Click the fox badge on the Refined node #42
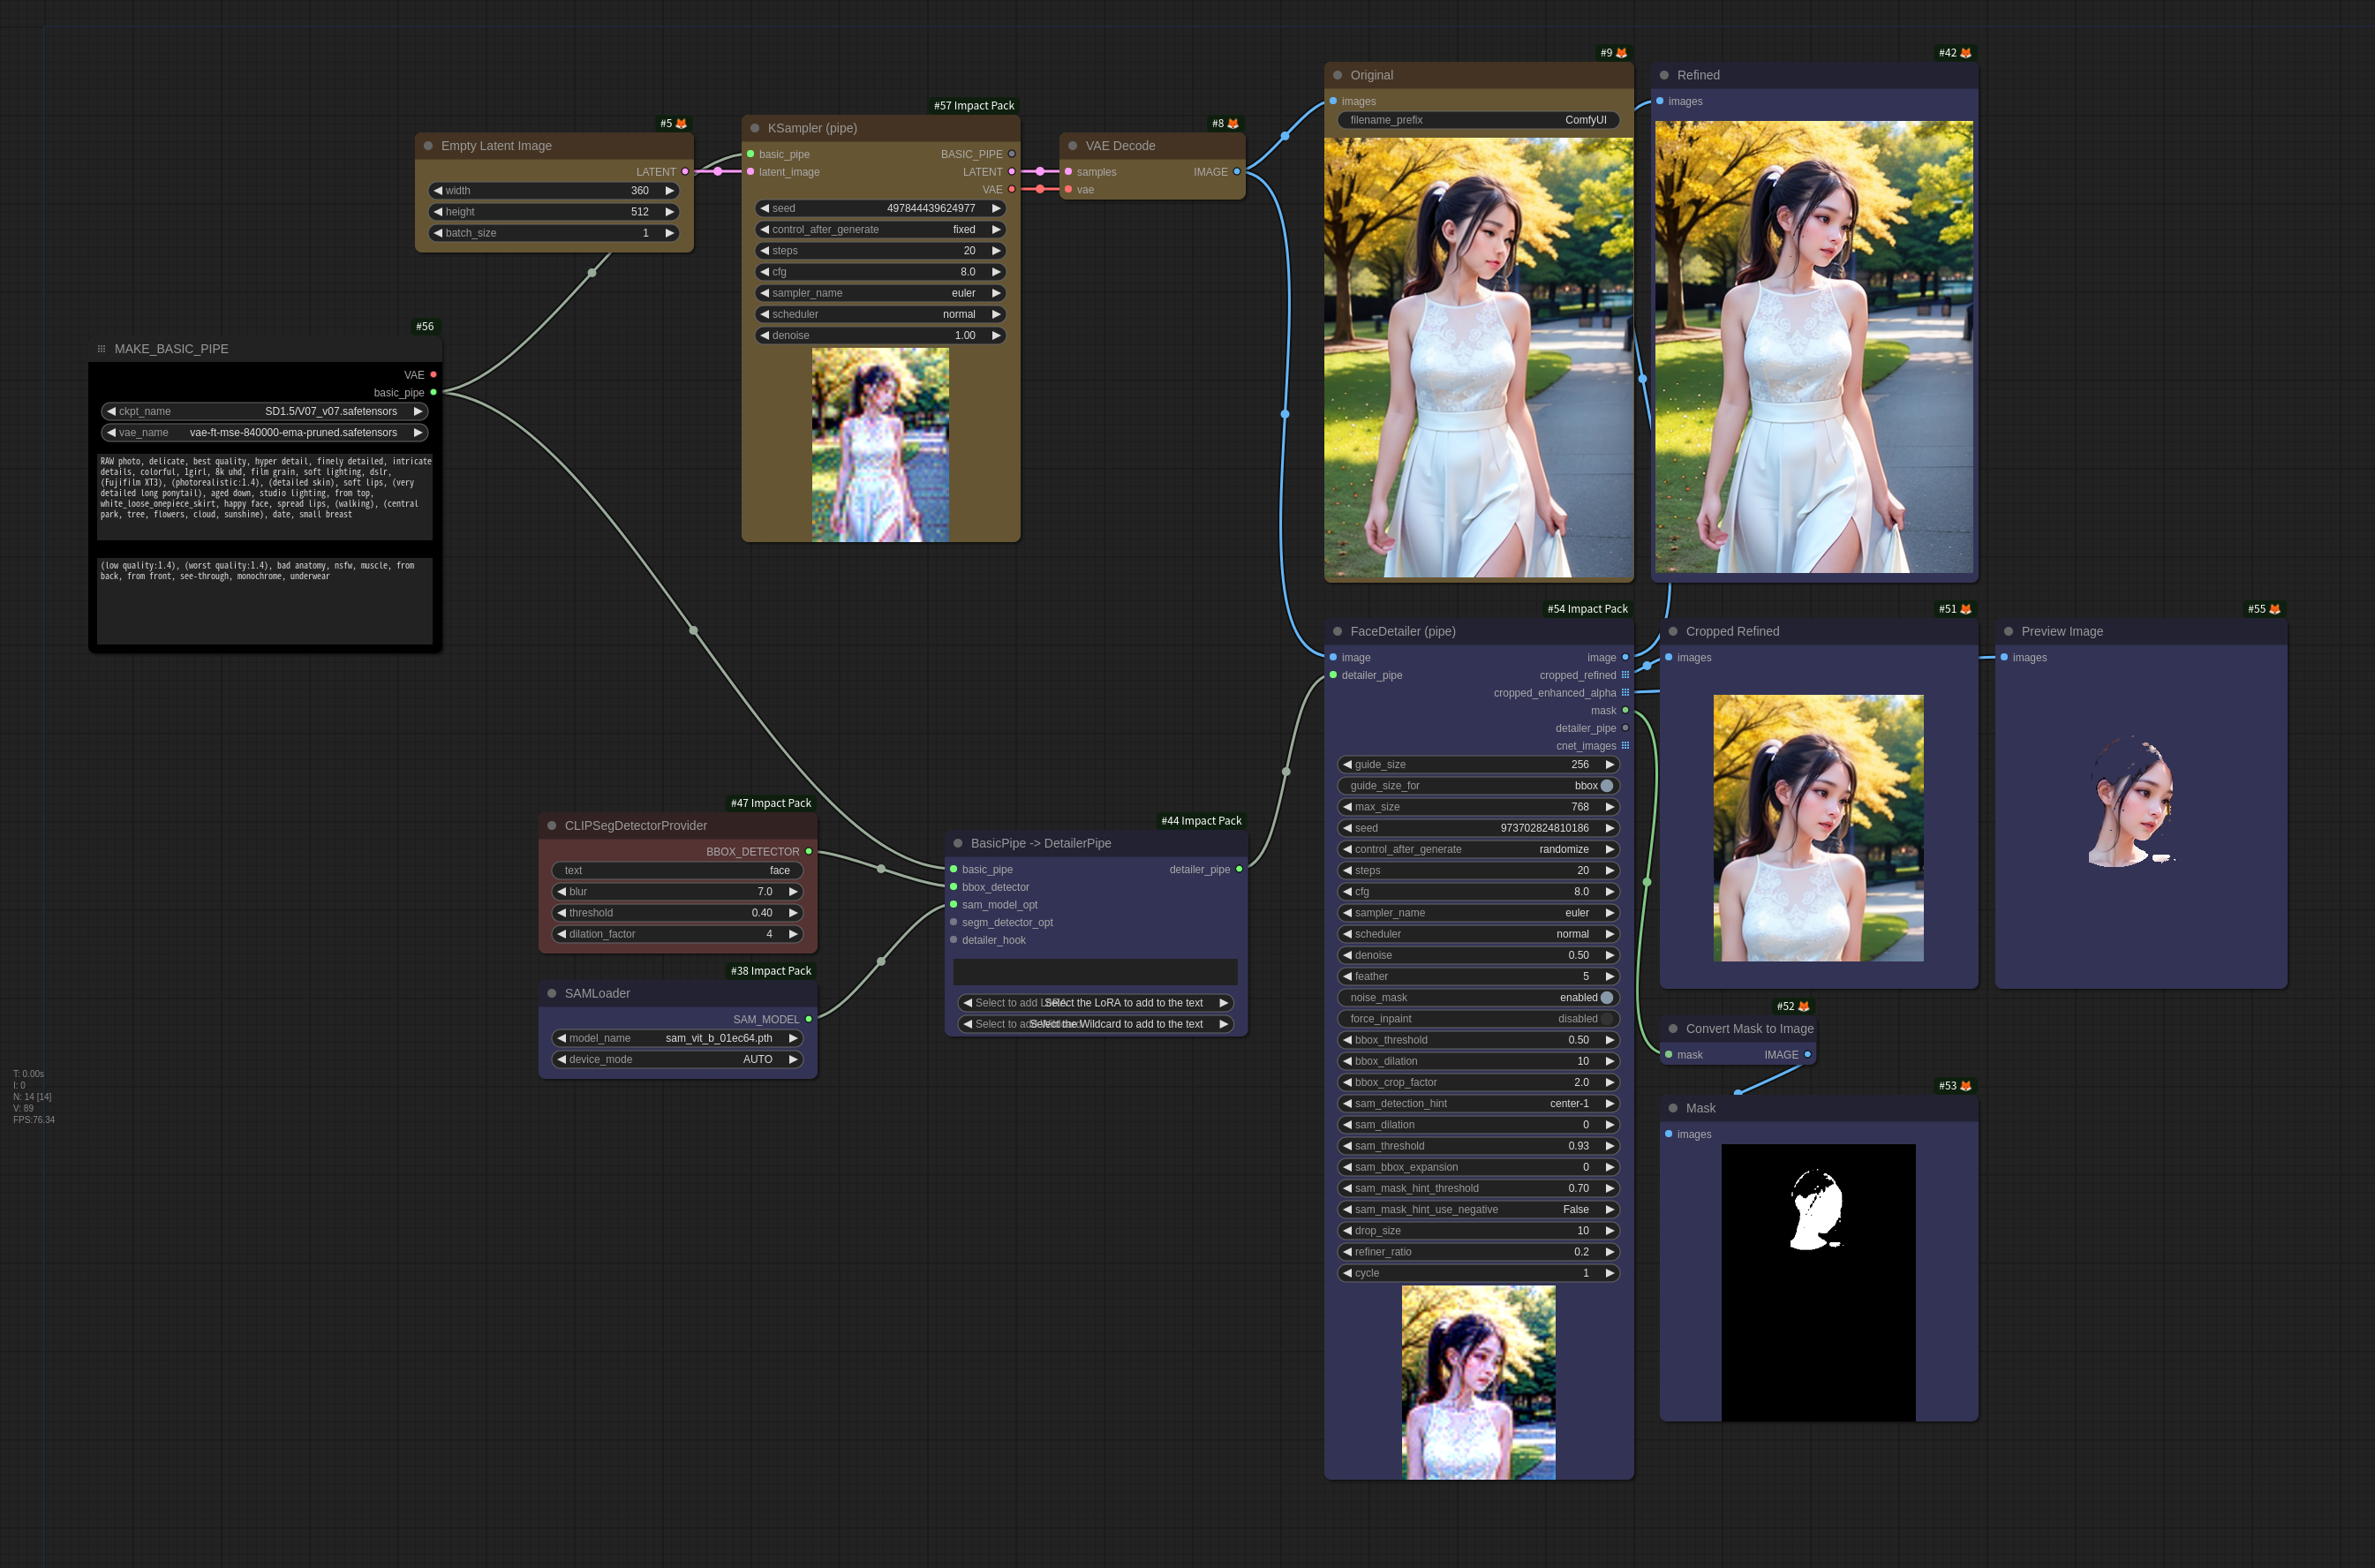This screenshot has height=1568, width=2375. point(1966,53)
